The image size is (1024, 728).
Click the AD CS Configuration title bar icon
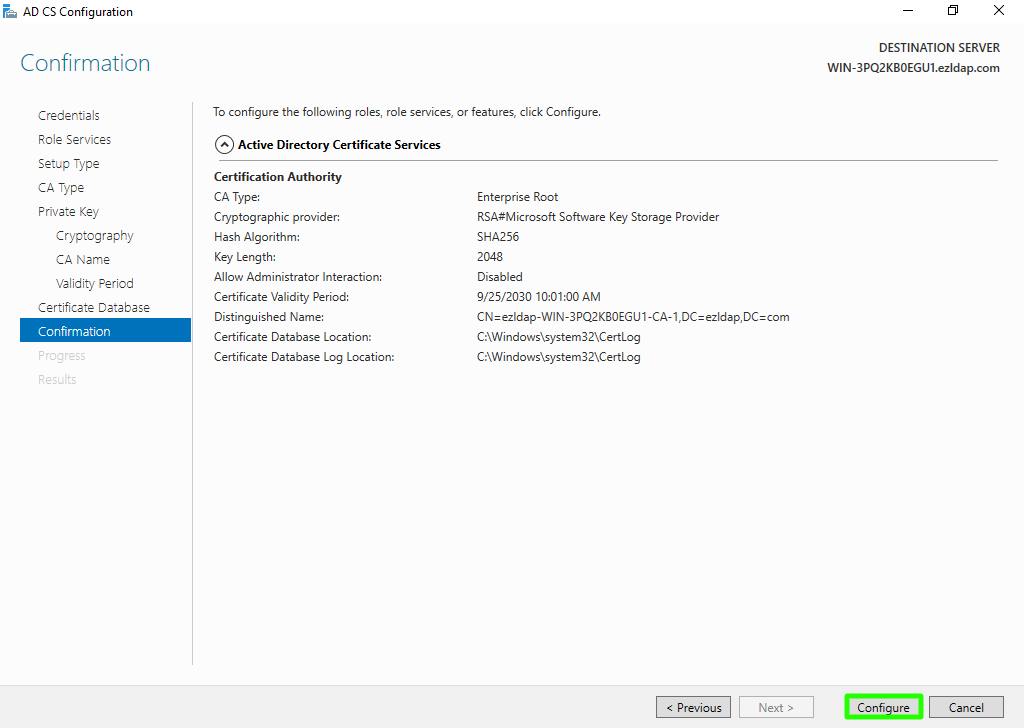tap(10, 12)
